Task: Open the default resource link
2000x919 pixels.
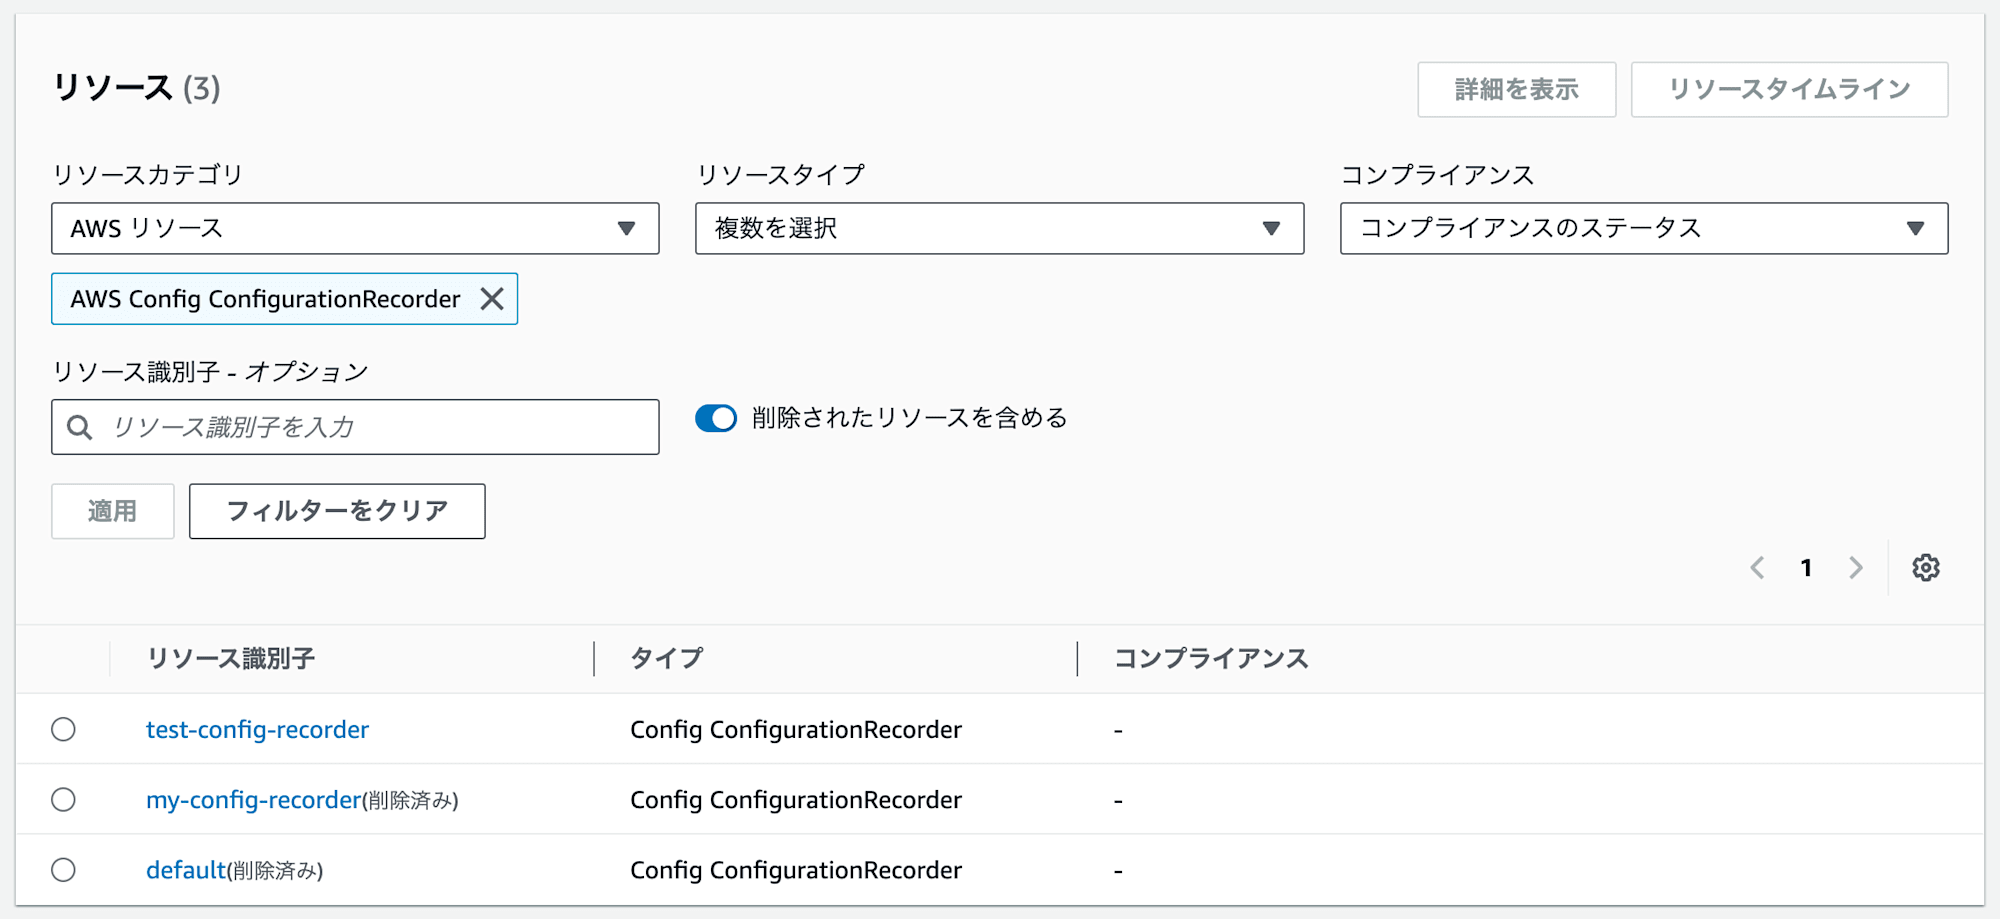Action: pos(186,869)
